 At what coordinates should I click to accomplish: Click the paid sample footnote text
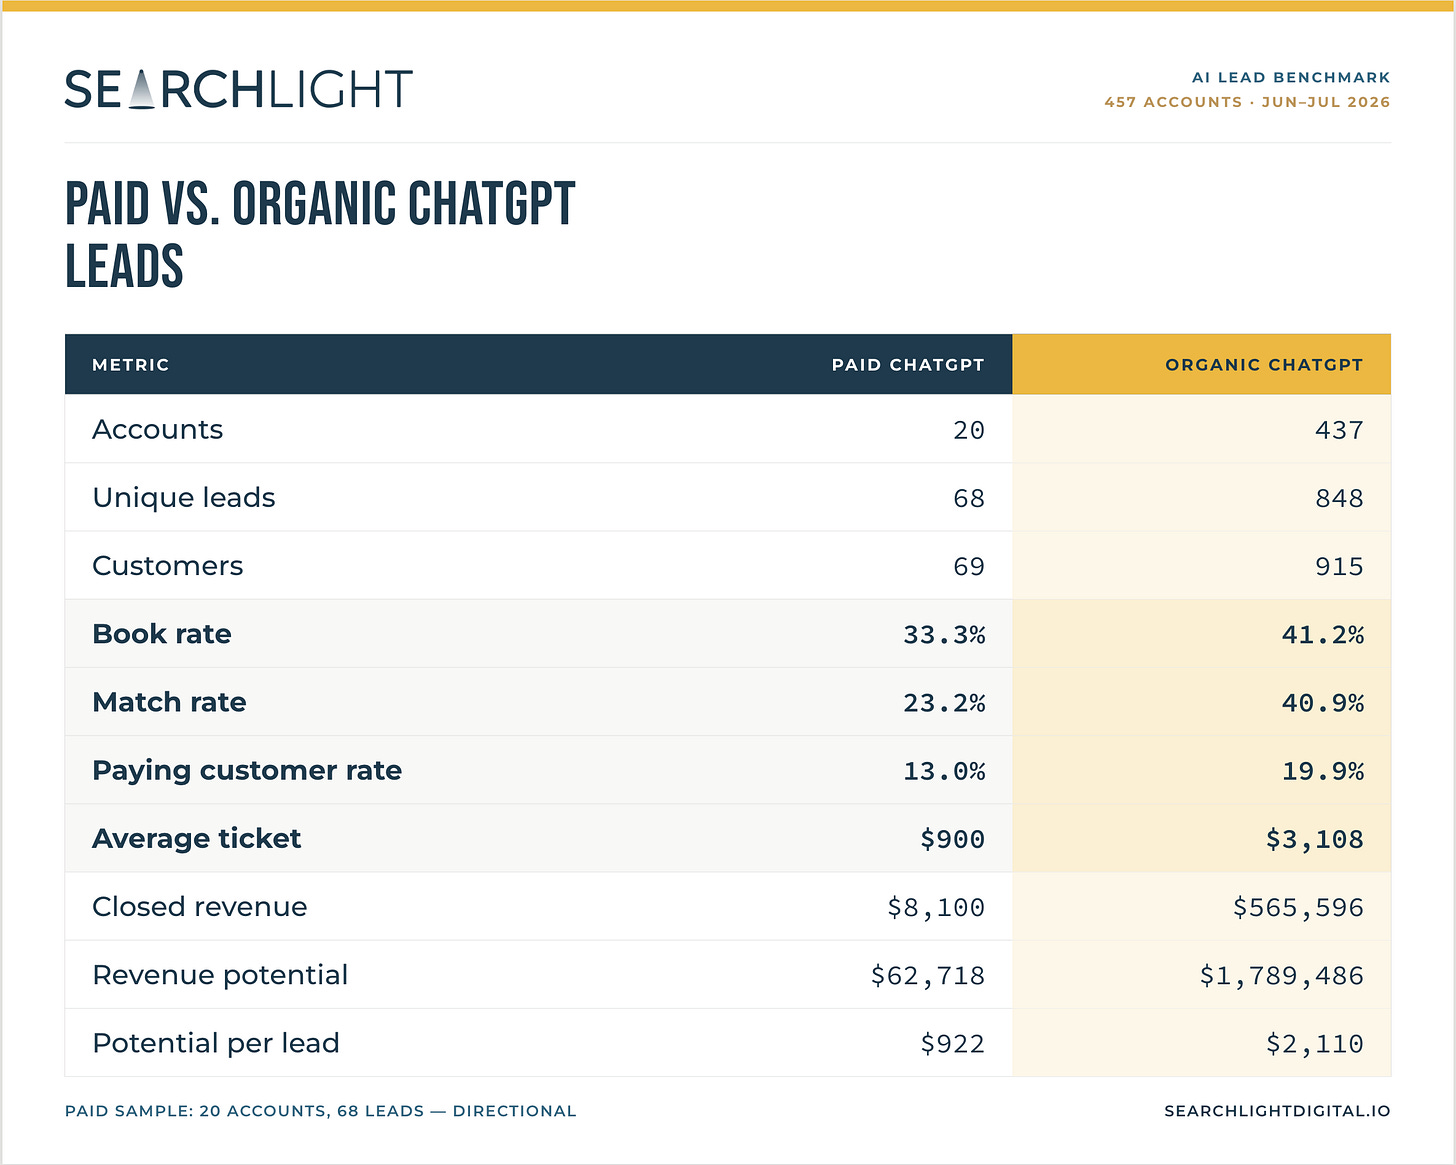click(x=321, y=1111)
